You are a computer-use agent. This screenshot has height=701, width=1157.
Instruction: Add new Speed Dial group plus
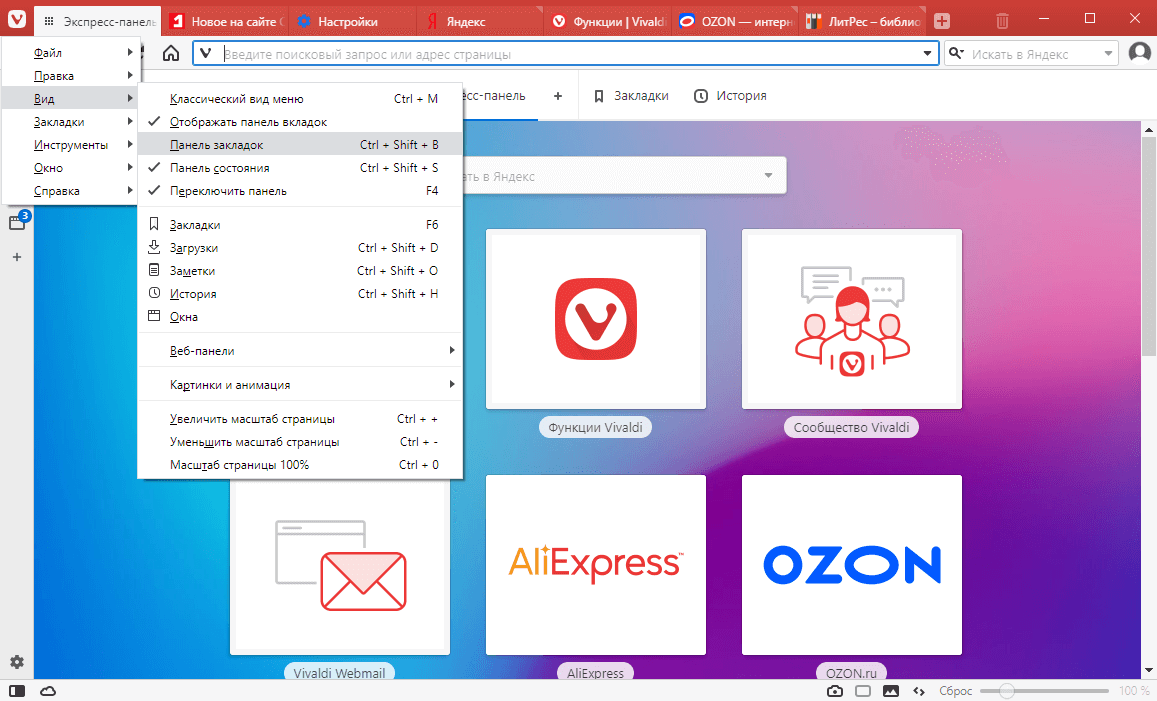coord(558,96)
